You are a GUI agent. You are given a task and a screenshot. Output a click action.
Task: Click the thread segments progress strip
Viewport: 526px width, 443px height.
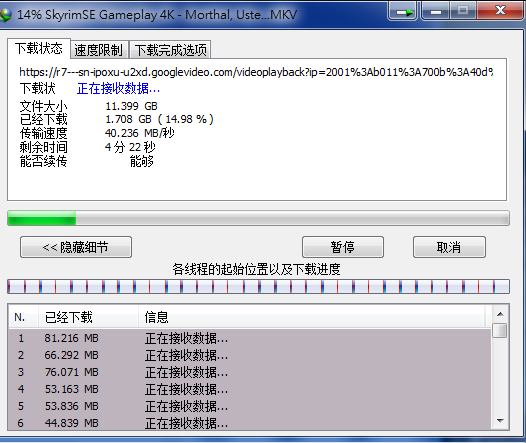[258, 287]
